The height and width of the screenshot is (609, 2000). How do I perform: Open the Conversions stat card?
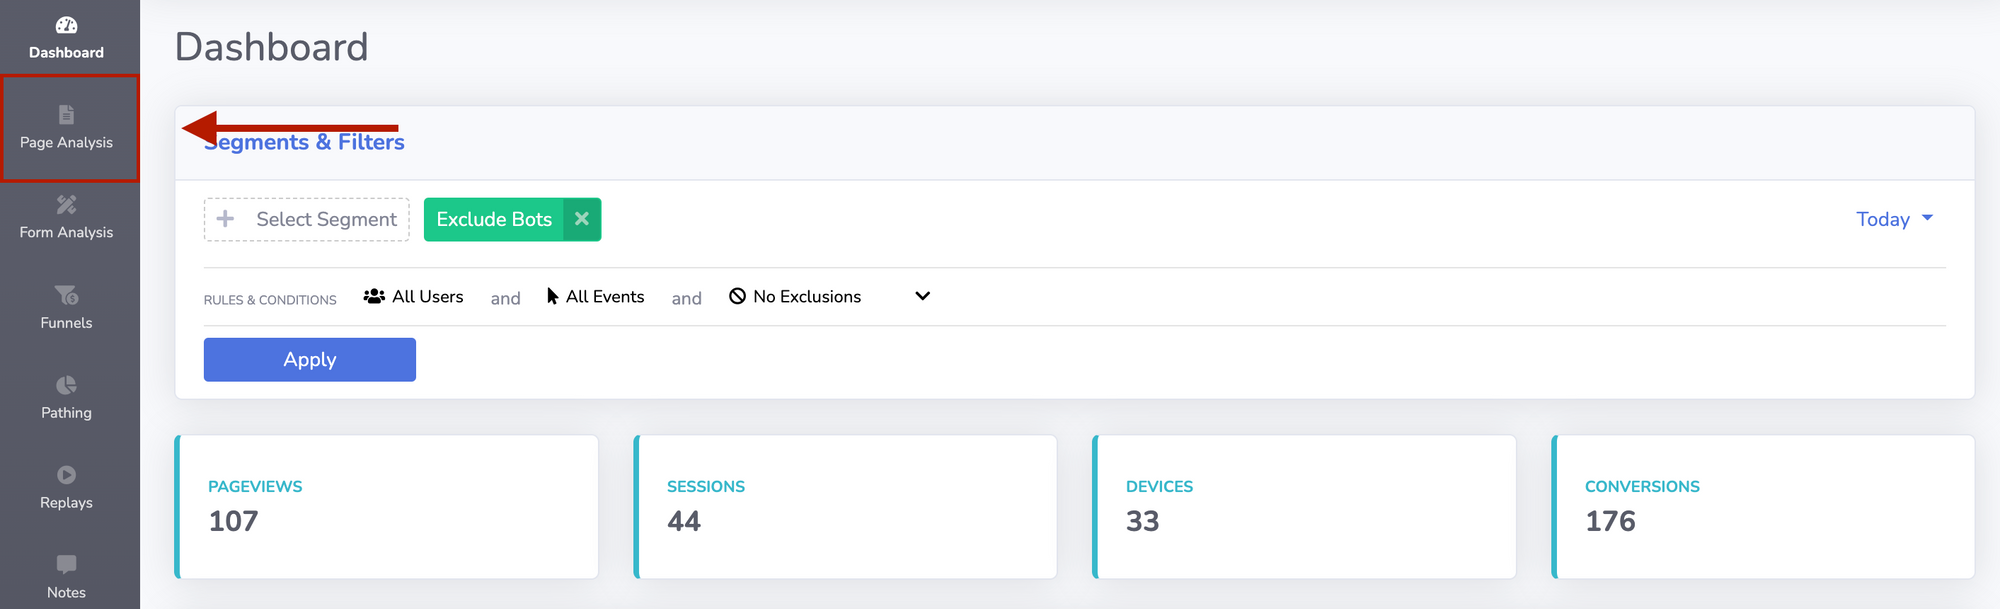coord(1763,506)
